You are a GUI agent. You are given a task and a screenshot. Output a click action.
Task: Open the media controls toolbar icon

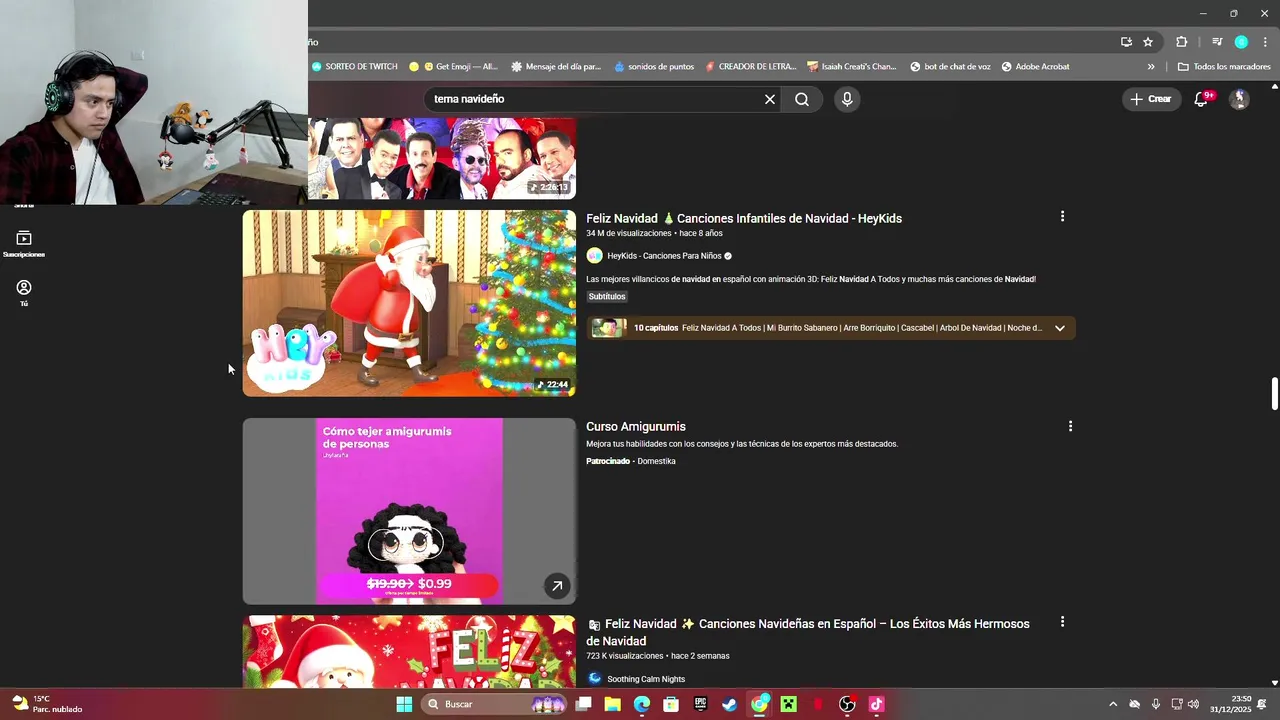pos(1217,42)
